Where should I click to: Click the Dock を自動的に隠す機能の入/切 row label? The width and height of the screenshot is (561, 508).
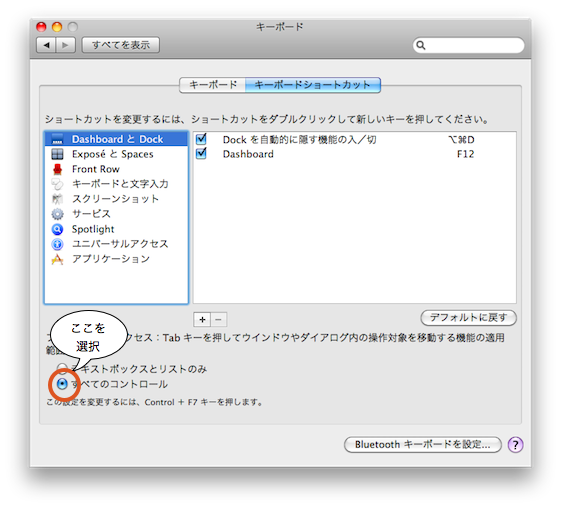[299, 140]
